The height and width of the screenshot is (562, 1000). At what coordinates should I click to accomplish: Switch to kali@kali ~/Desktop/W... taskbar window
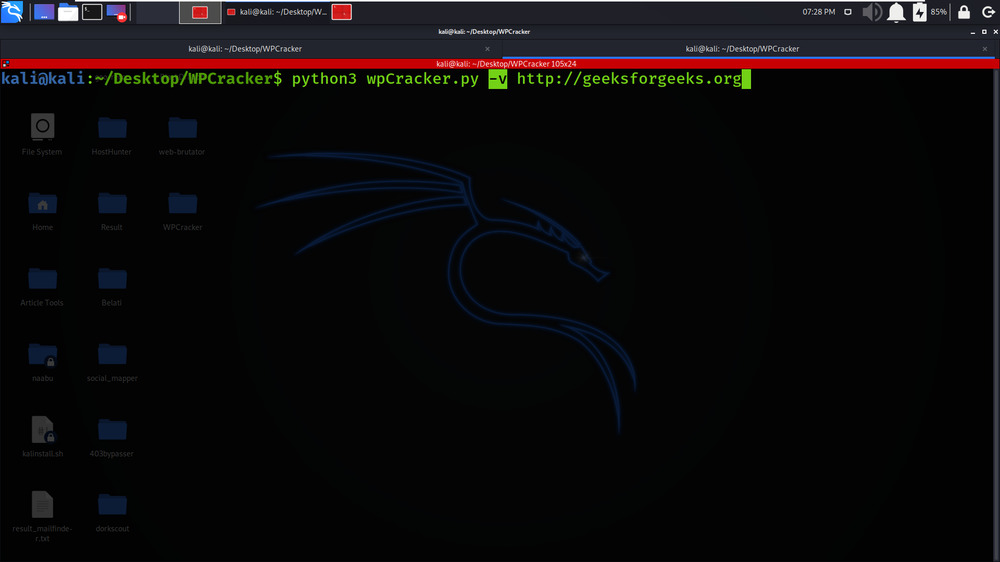coord(277,12)
